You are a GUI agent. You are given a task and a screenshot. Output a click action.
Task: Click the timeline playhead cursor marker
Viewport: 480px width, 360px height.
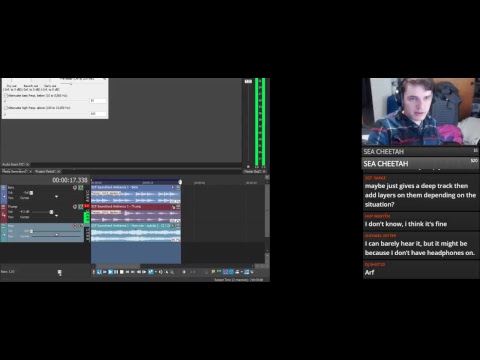pos(180,182)
